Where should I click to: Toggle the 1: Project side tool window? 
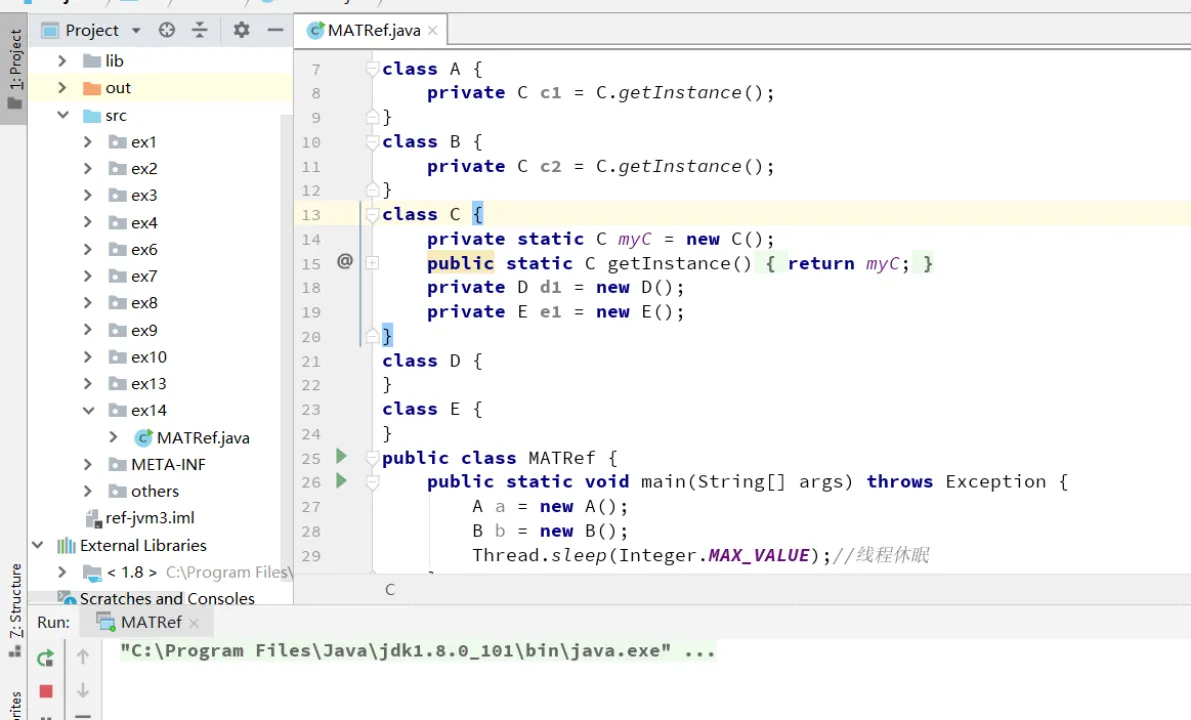coord(14,69)
